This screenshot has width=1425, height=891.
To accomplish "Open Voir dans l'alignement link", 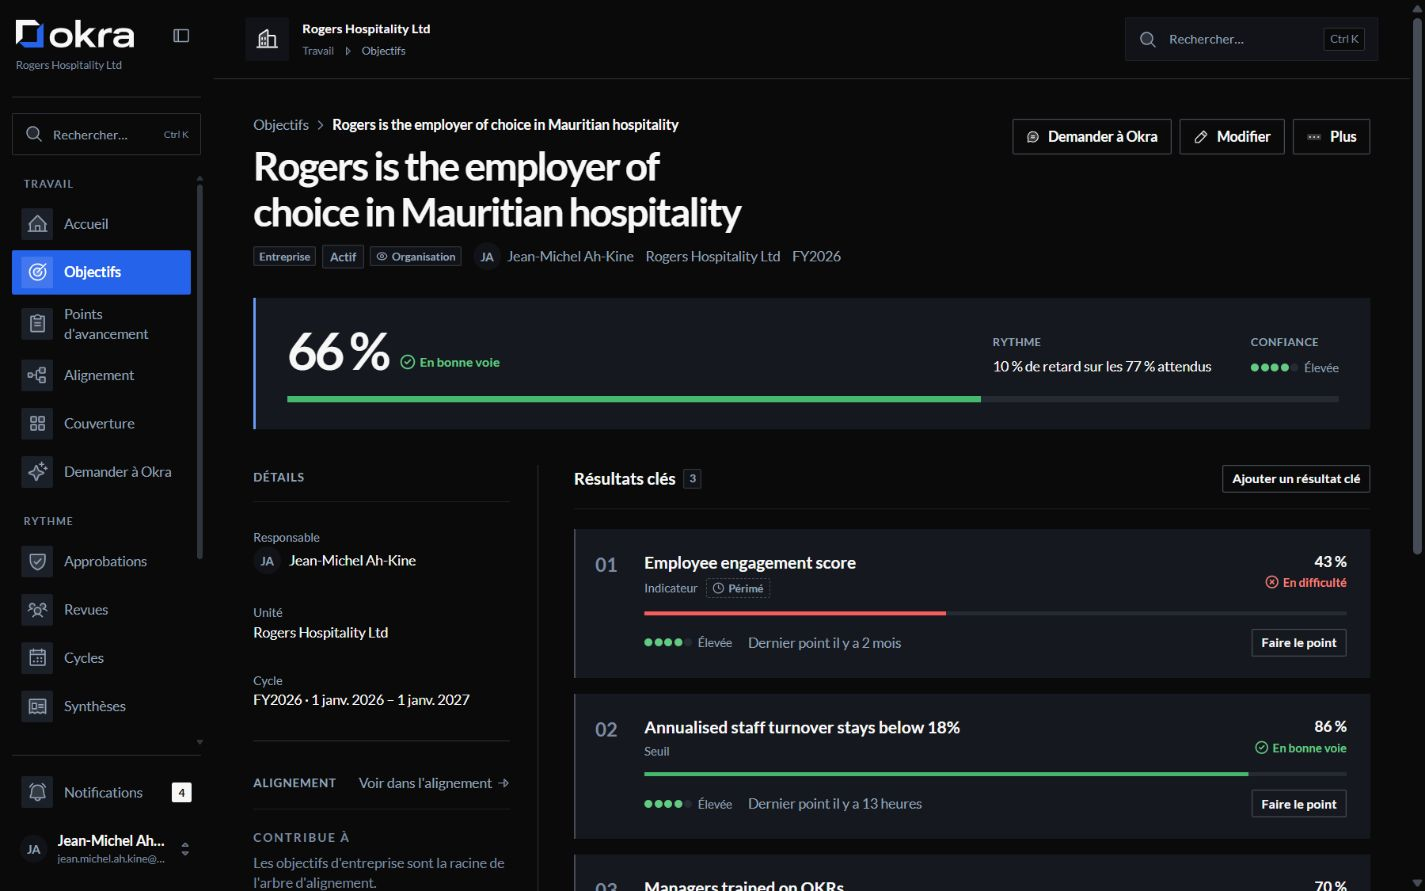I will point(434,783).
